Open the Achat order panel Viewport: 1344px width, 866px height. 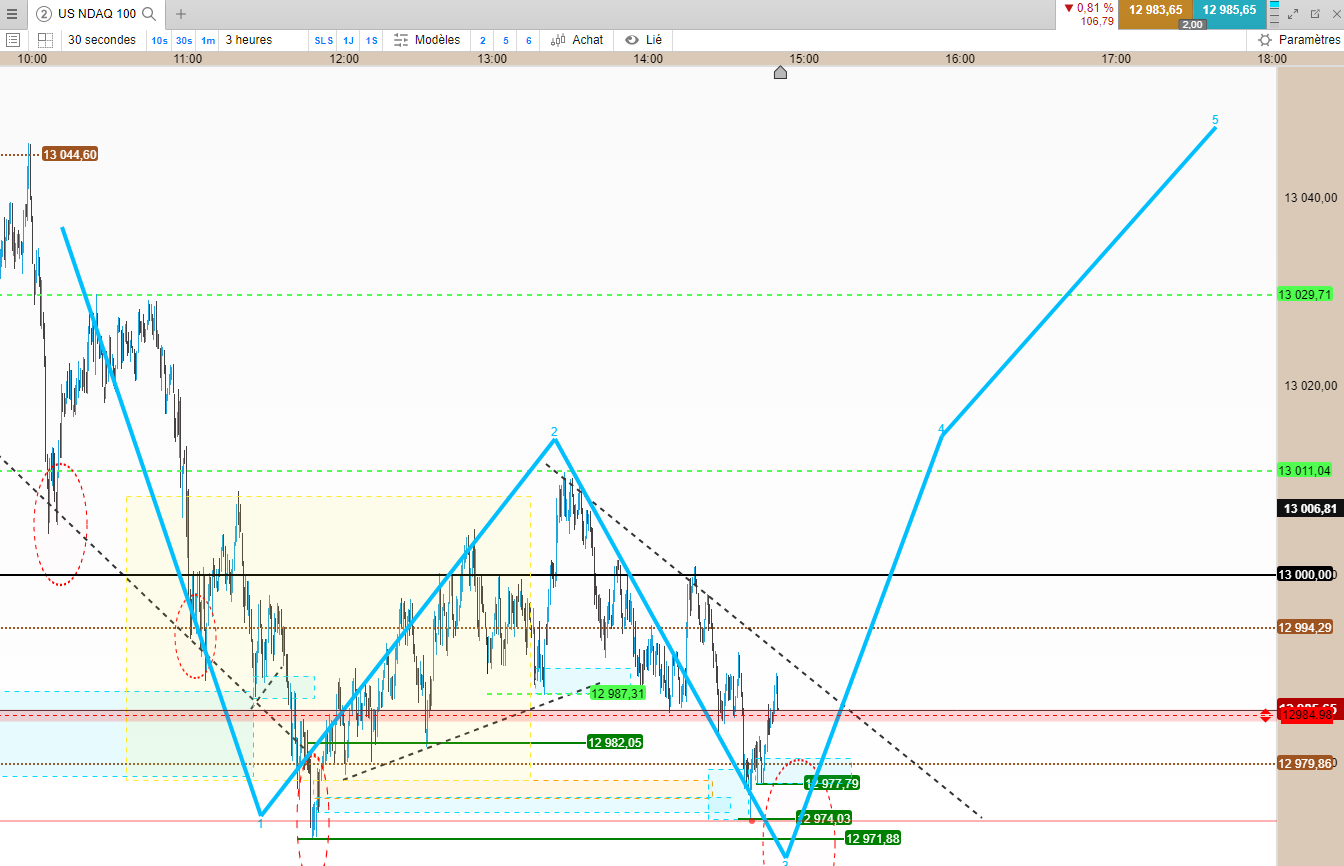pos(577,40)
